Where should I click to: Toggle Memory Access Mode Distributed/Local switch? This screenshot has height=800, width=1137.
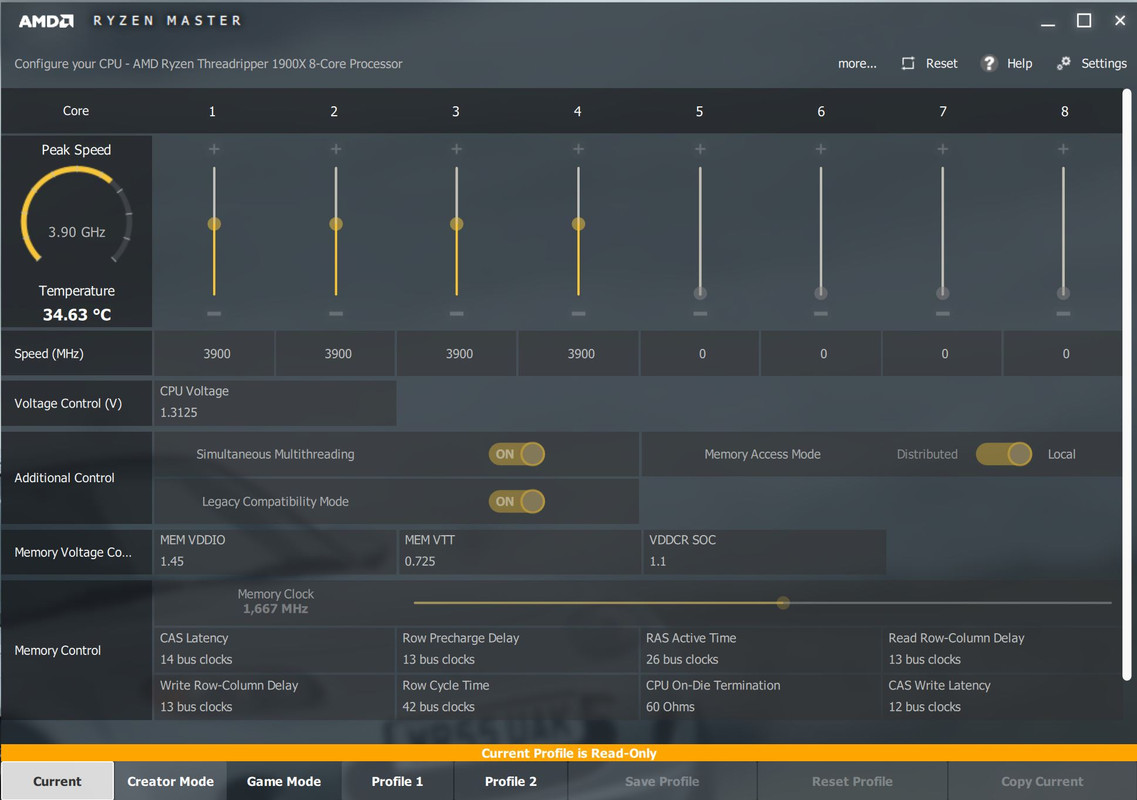point(1004,454)
